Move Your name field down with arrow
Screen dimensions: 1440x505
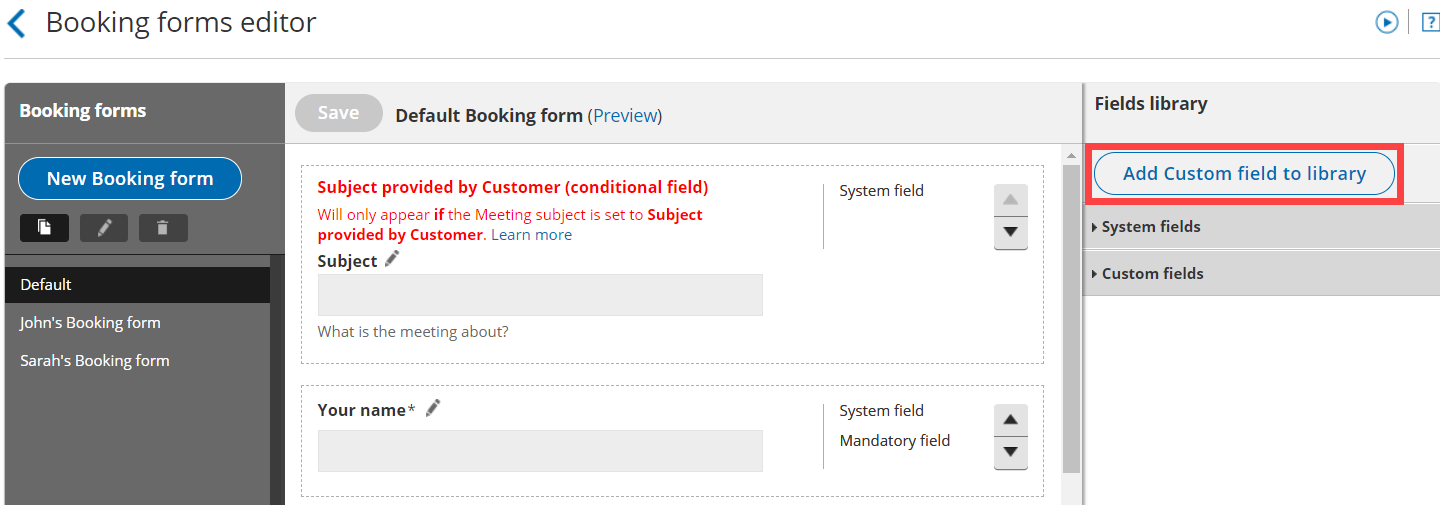pyautogui.click(x=1010, y=452)
